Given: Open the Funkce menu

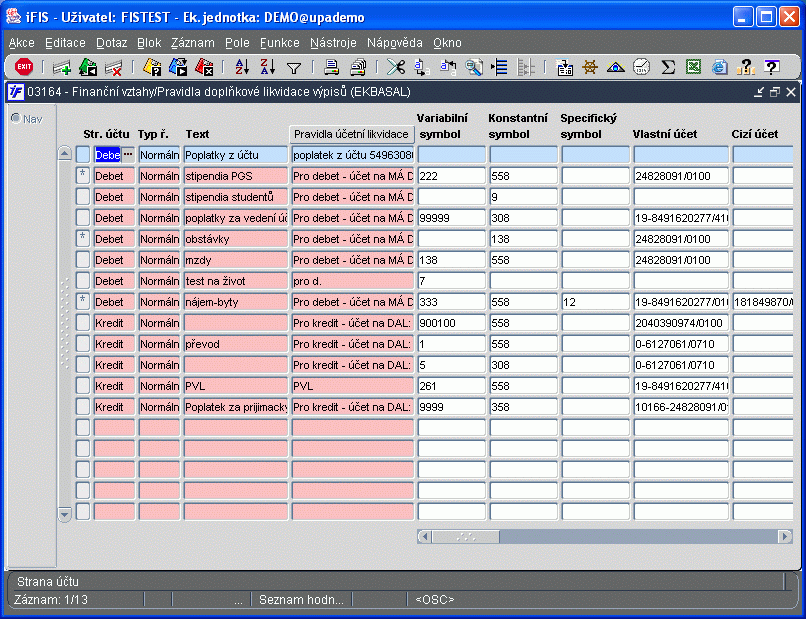Looking at the screenshot, I should point(280,43).
